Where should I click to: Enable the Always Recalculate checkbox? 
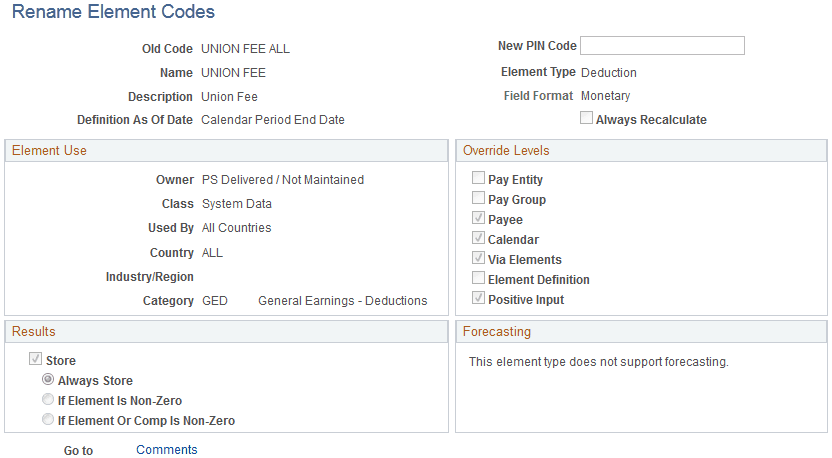[x=587, y=119]
